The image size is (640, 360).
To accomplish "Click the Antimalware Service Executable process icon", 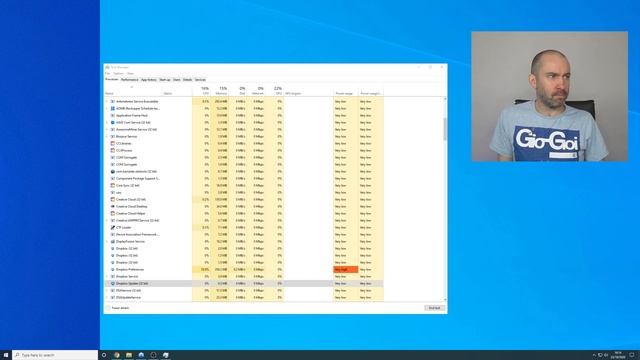I will 113,101.
